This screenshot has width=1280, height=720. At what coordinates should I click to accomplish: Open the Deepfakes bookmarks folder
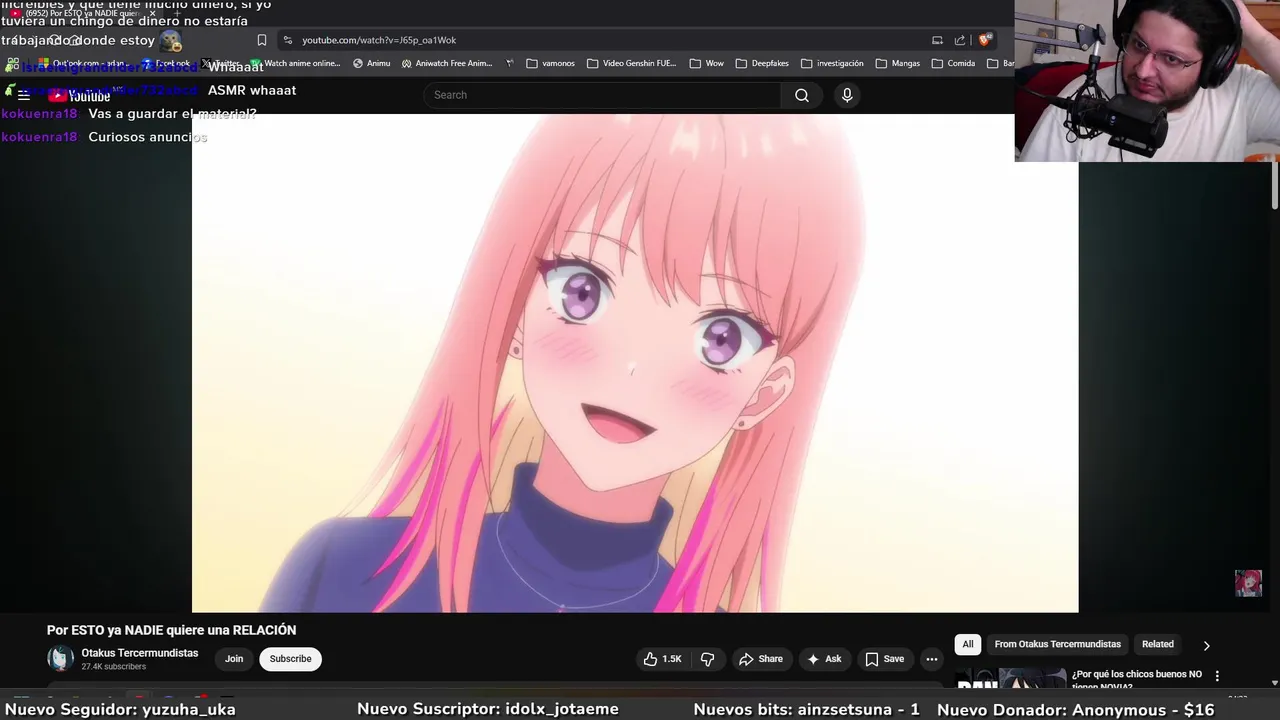[762, 63]
